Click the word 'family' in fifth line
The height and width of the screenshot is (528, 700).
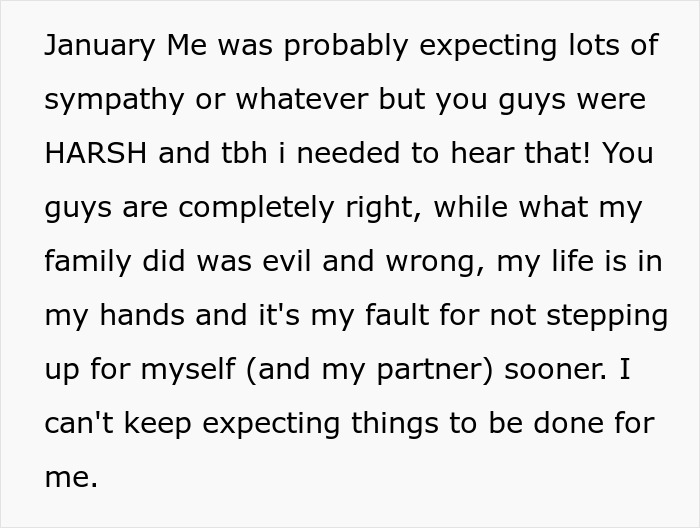coord(88,262)
